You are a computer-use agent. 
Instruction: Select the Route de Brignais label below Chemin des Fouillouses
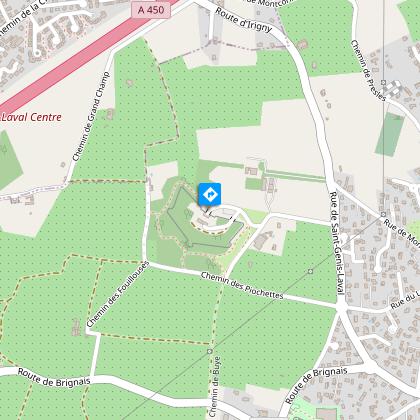[54, 378]
